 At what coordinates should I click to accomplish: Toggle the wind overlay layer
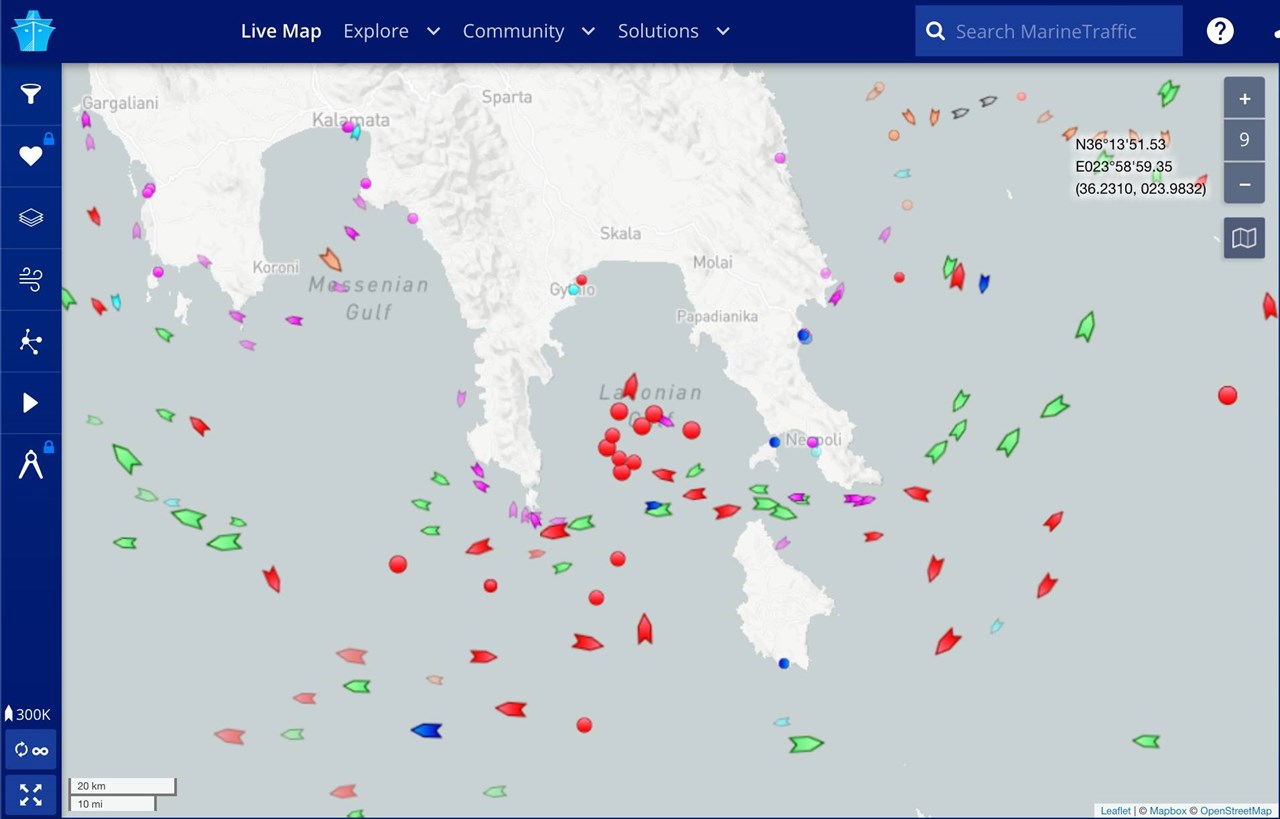click(x=30, y=279)
